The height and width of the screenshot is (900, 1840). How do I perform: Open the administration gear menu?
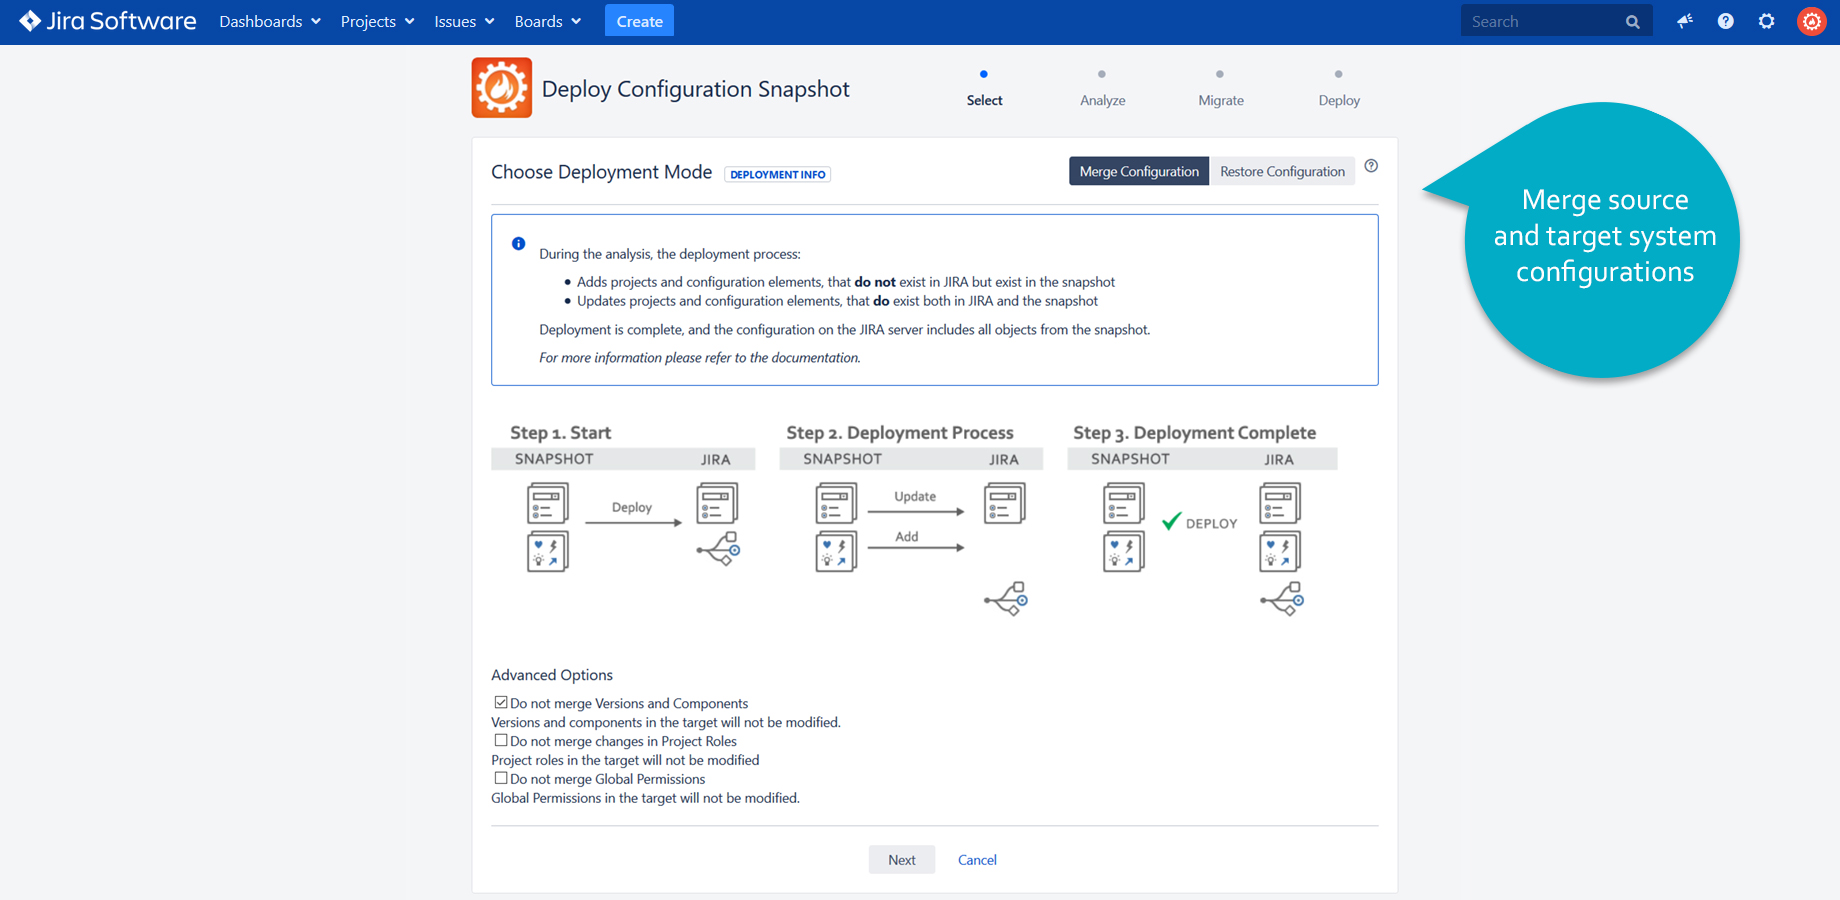pyautogui.click(x=1767, y=21)
